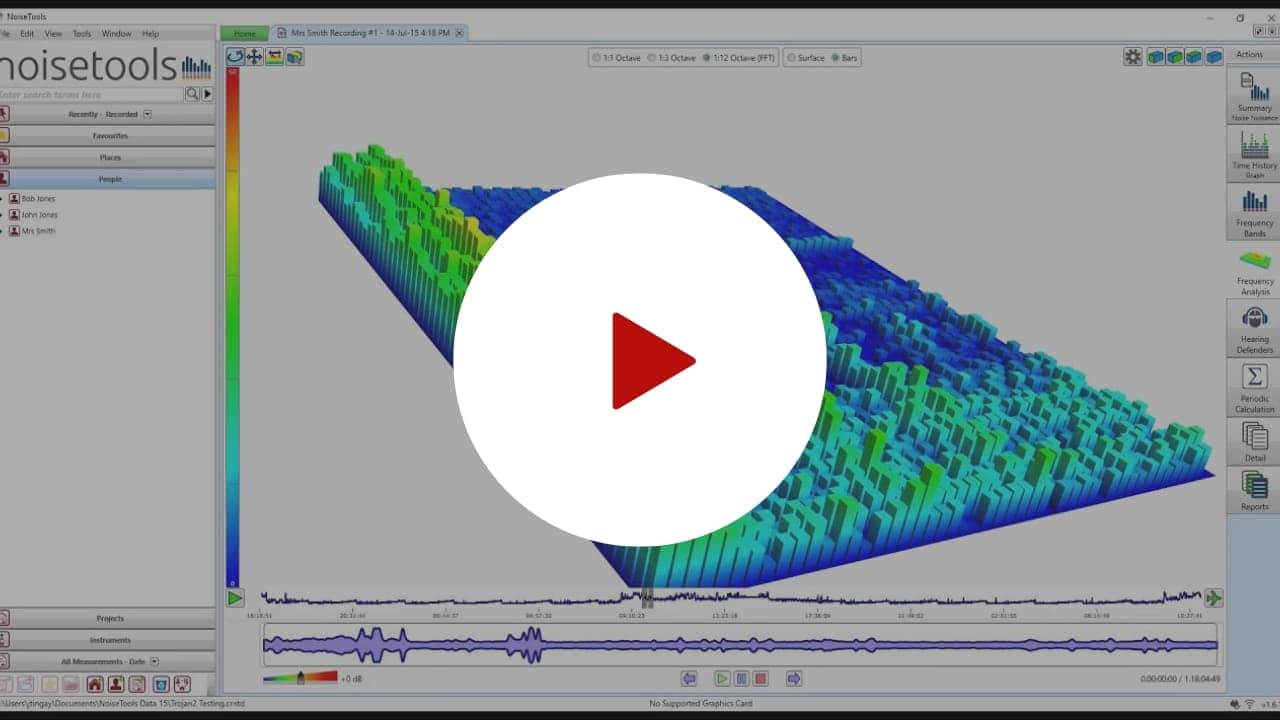
Task: Open the All Measurements - Date dropdown arrow
Action: (x=154, y=661)
